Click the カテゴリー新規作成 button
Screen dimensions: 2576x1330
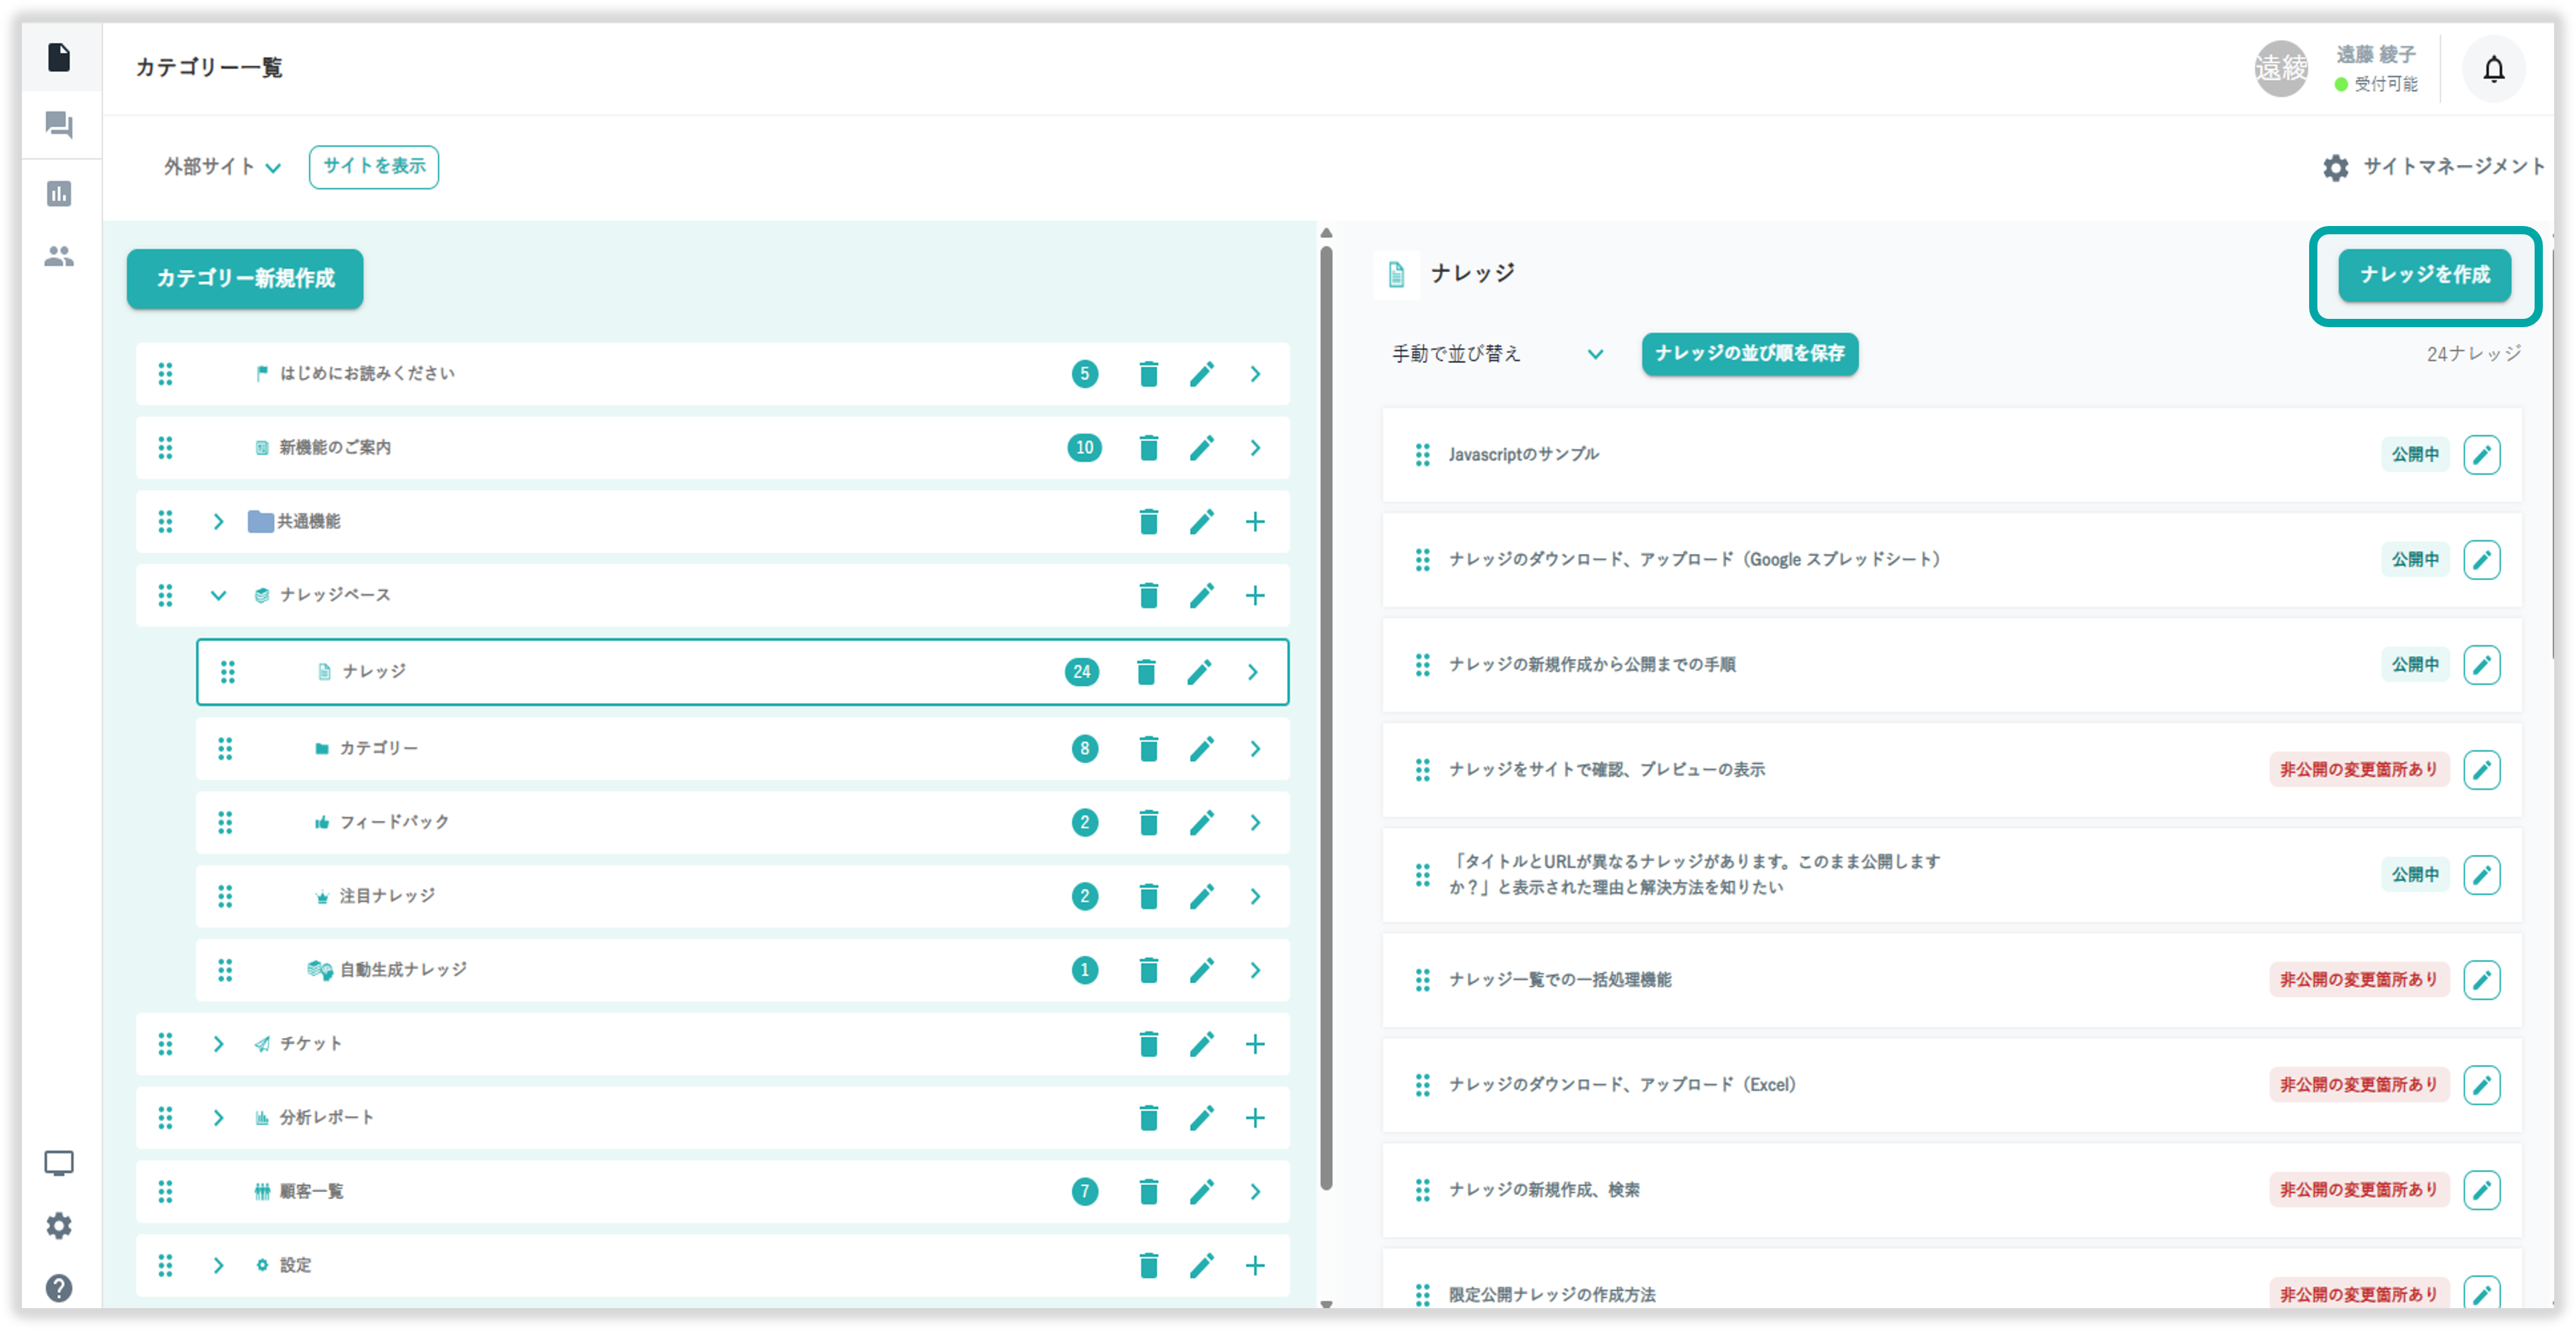pyautogui.click(x=245, y=278)
